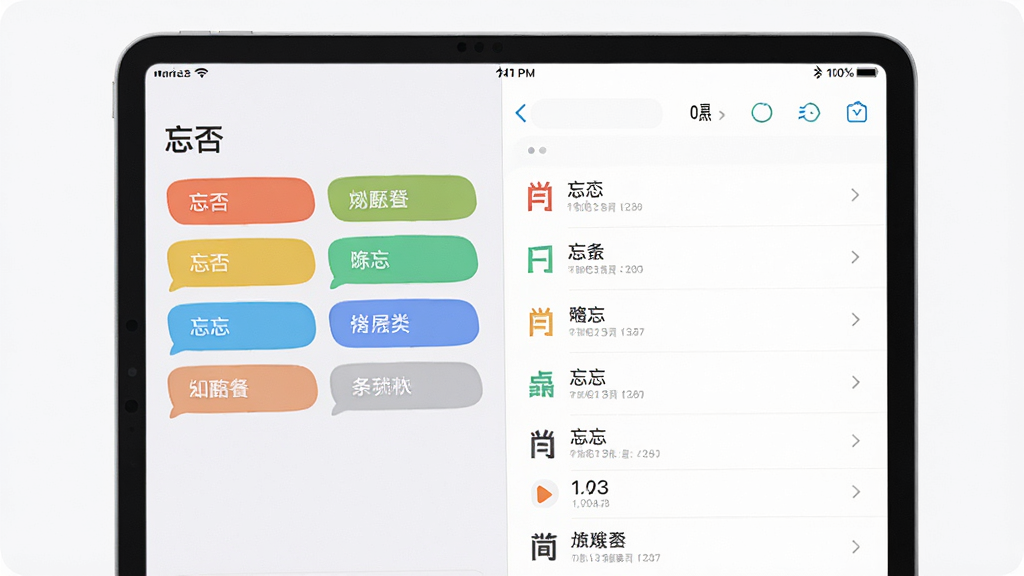Click the clipboard checkmark icon
The image size is (1024, 576).
pos(857,112)
